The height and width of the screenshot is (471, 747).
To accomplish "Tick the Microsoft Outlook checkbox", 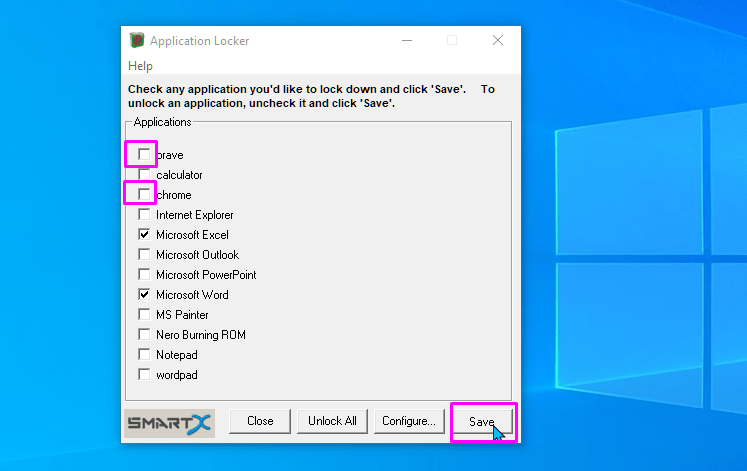I will coord(144,254).
